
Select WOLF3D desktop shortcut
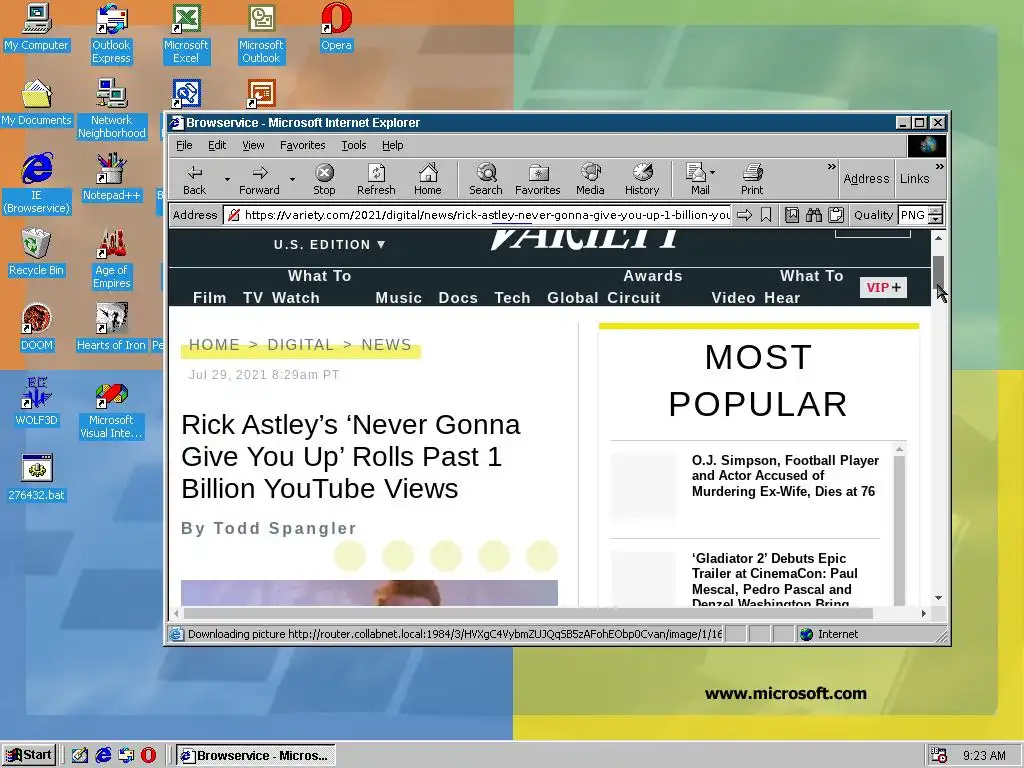click(37, 402)
